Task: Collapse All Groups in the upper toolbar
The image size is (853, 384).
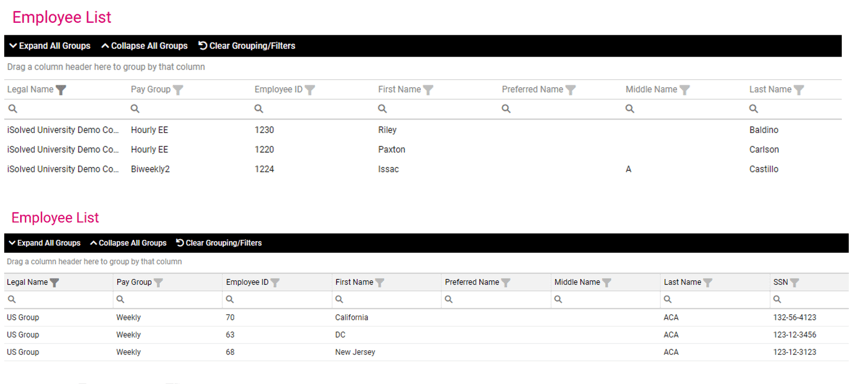Action: point(145,46)
